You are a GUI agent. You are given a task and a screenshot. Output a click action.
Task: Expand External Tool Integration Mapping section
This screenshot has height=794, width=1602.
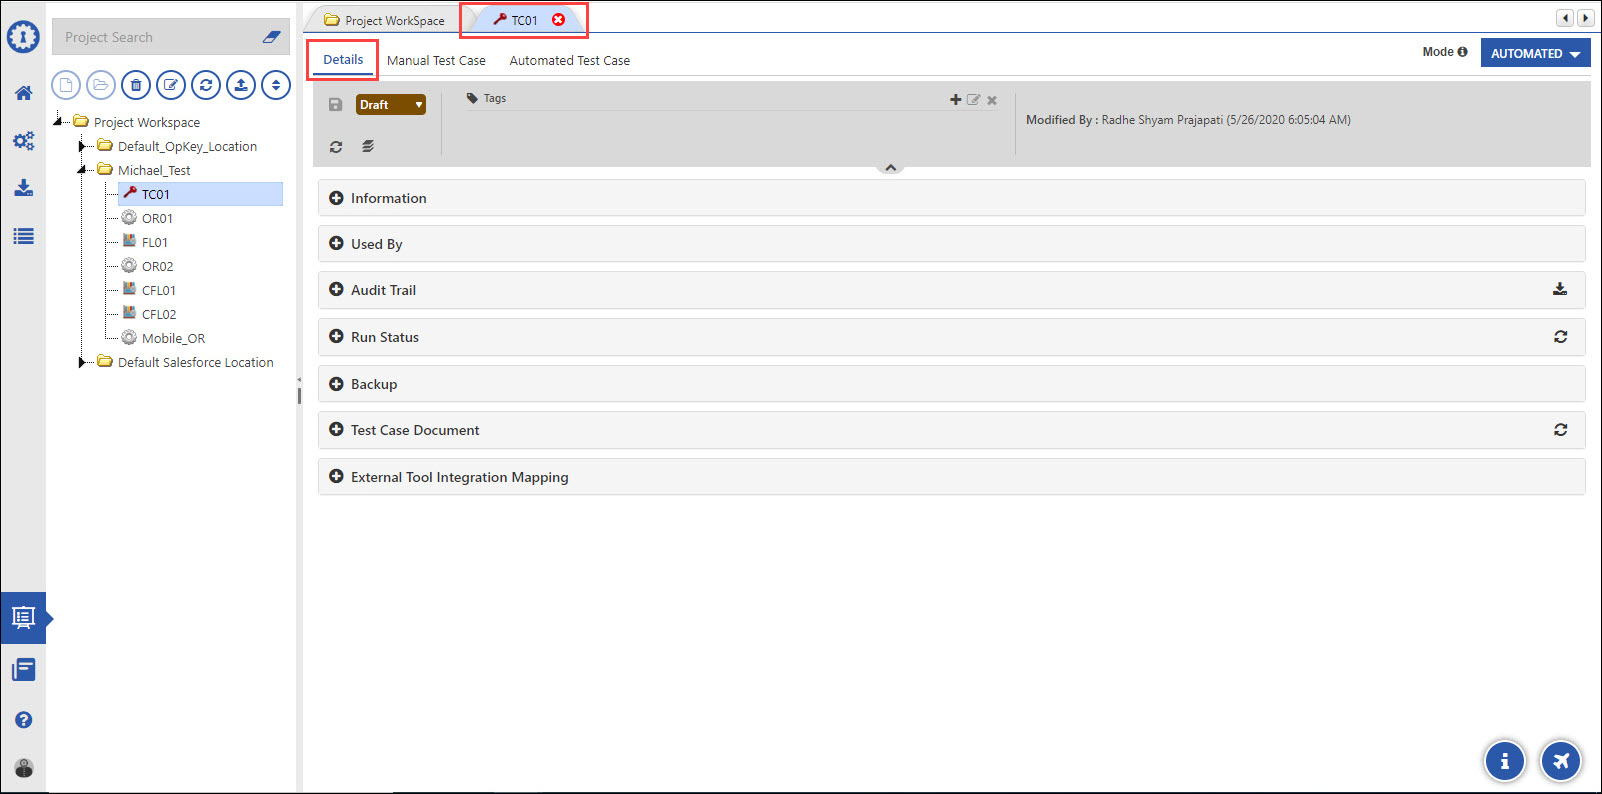(x=336, y=477)
